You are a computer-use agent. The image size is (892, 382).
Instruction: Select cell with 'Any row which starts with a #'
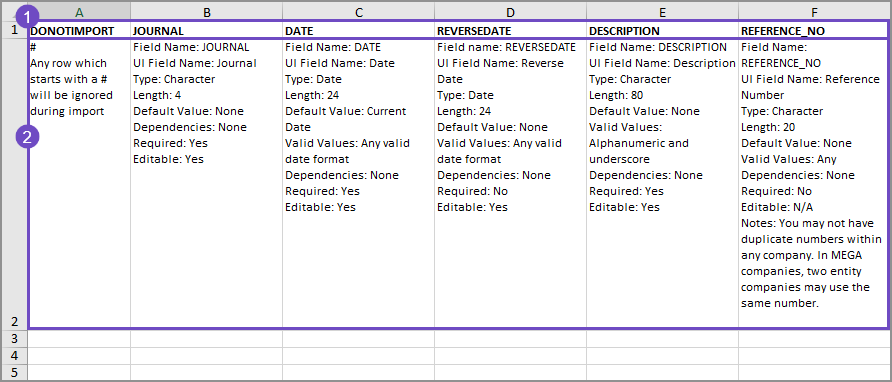(79, 184)
